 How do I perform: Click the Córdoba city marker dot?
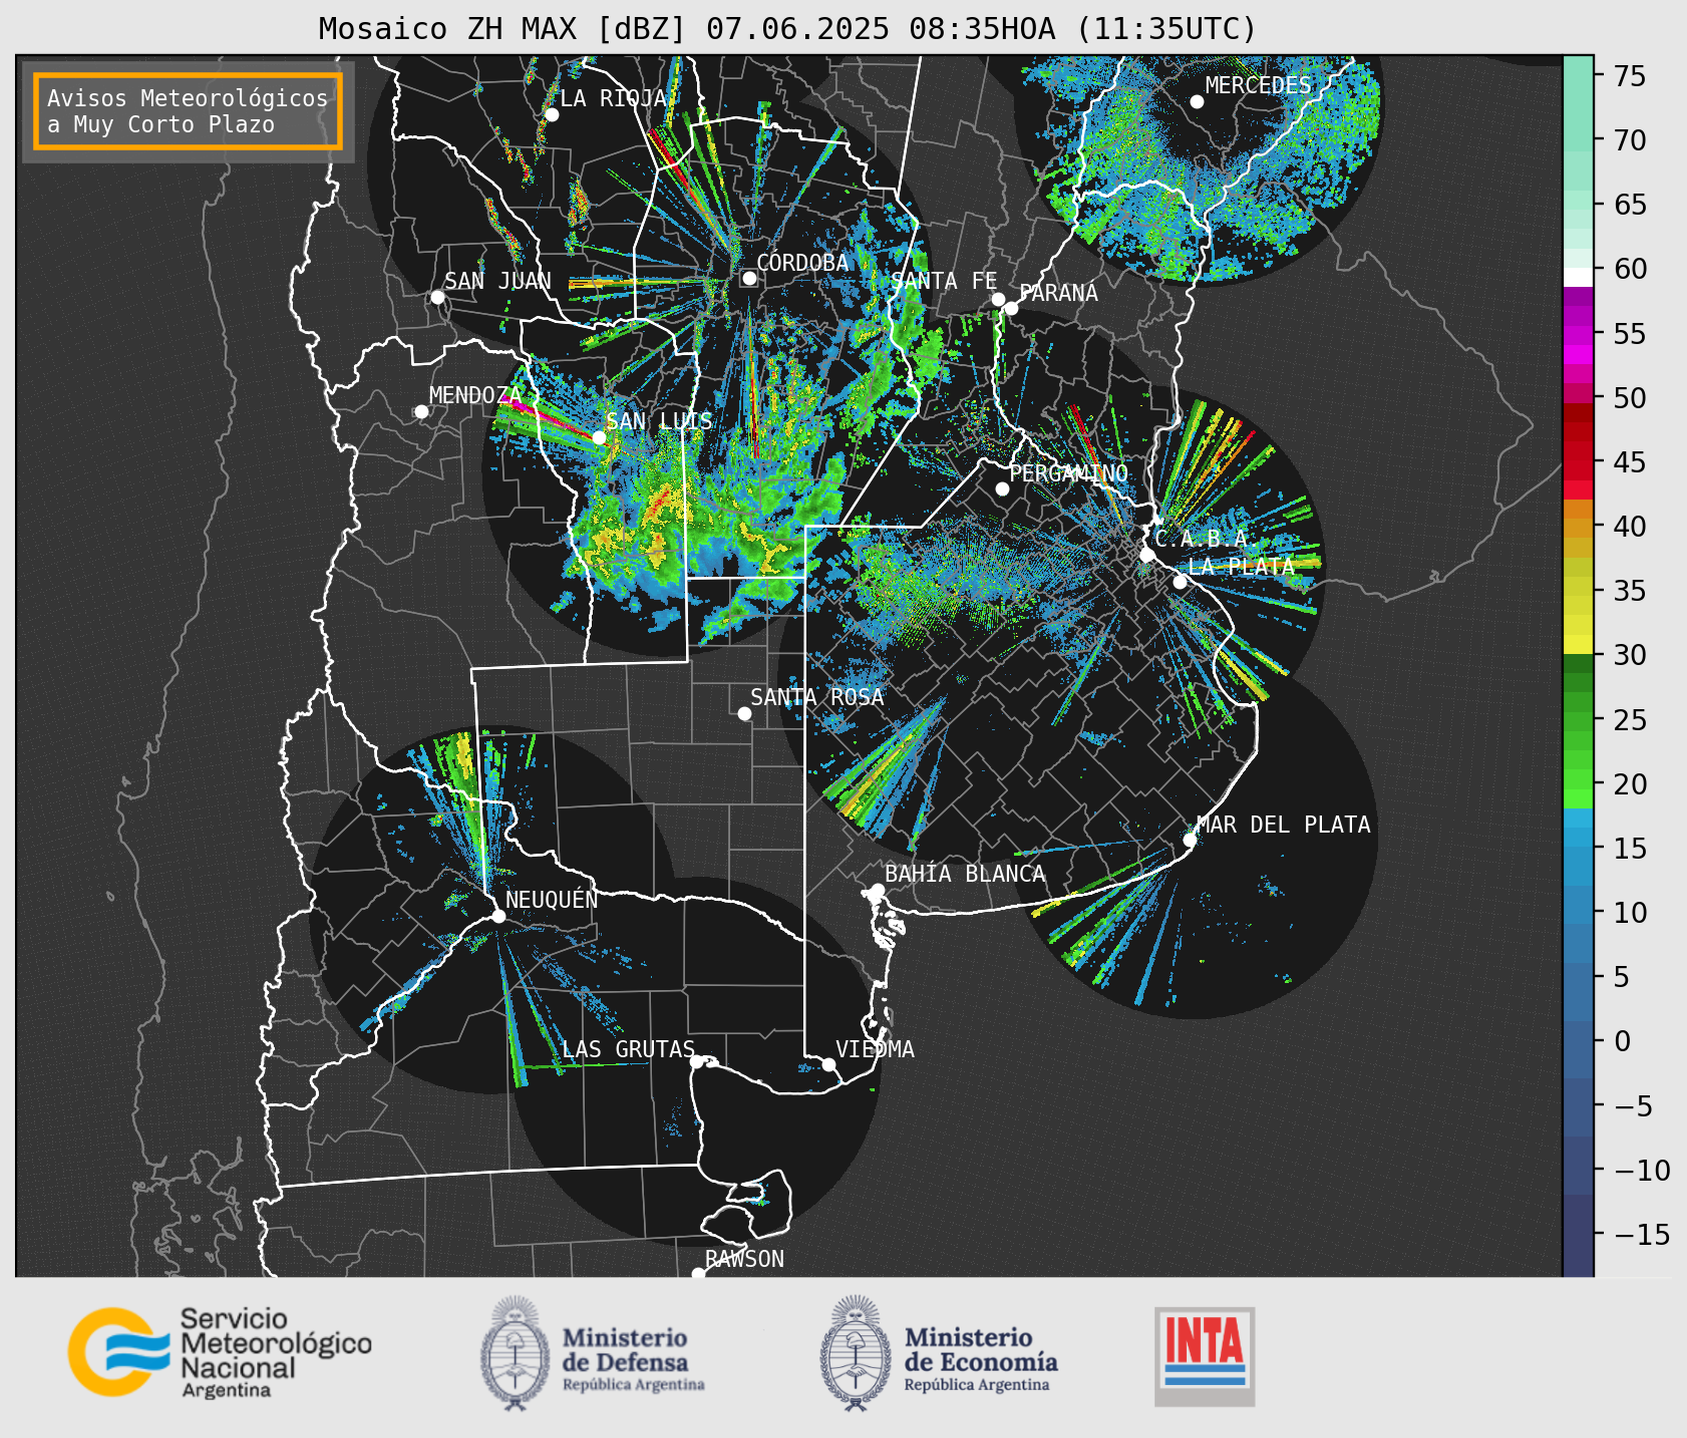[x=749, y=278]
